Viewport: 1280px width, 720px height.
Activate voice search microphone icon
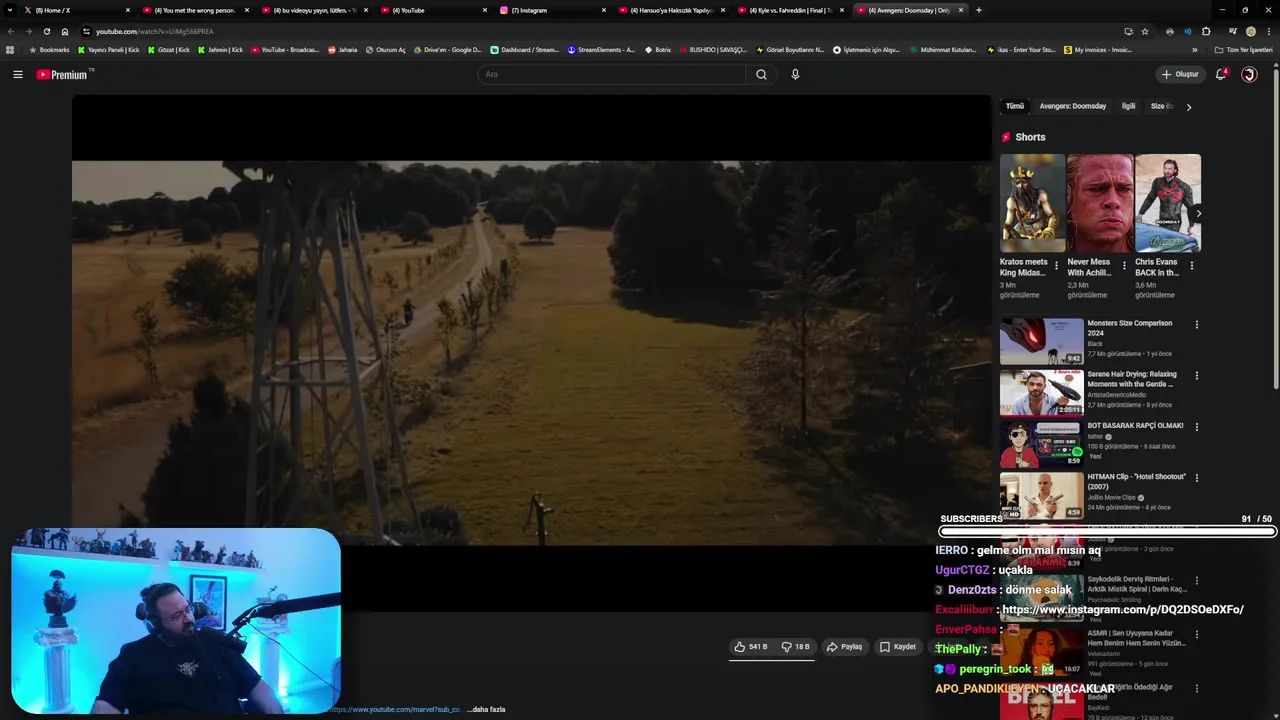click(x=795, y=74)
